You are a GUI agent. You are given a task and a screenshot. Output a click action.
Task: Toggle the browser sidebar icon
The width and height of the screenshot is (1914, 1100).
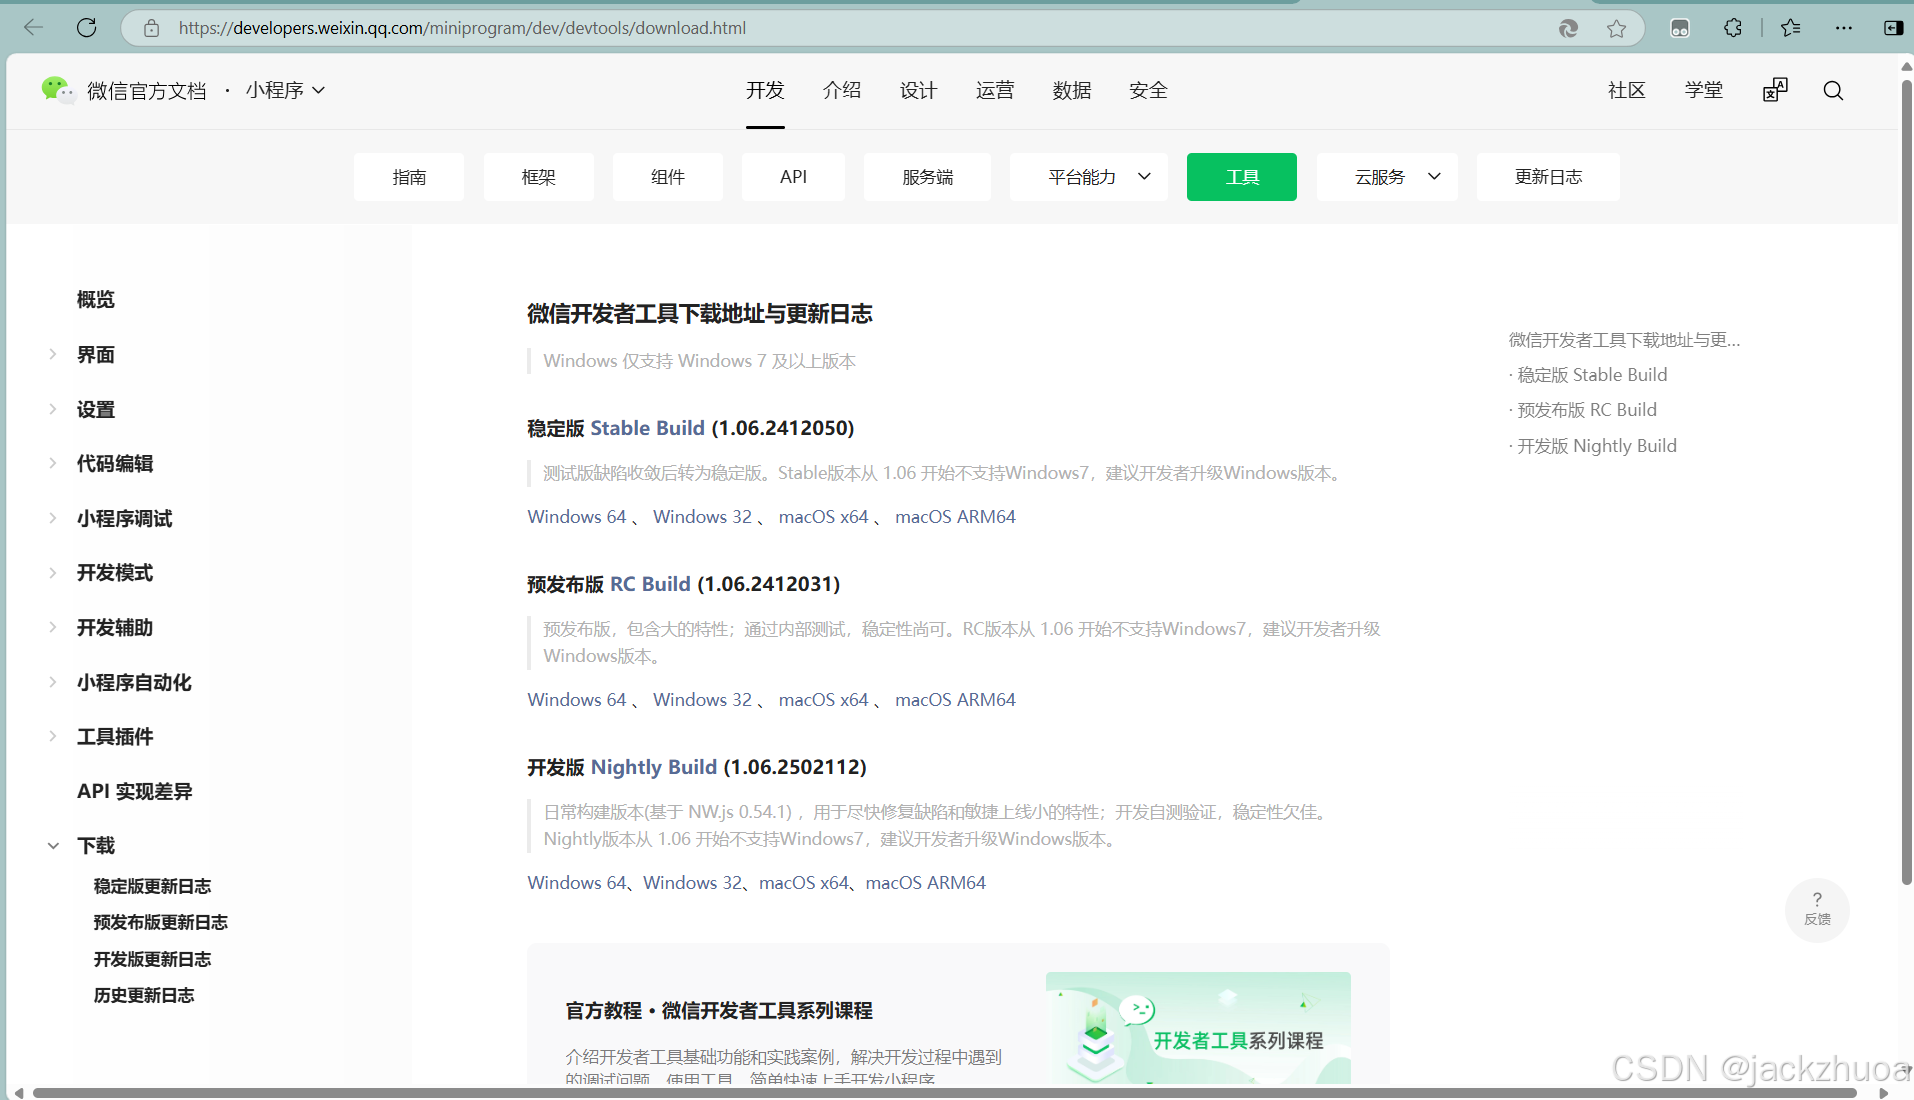[x=1893, y=28]
